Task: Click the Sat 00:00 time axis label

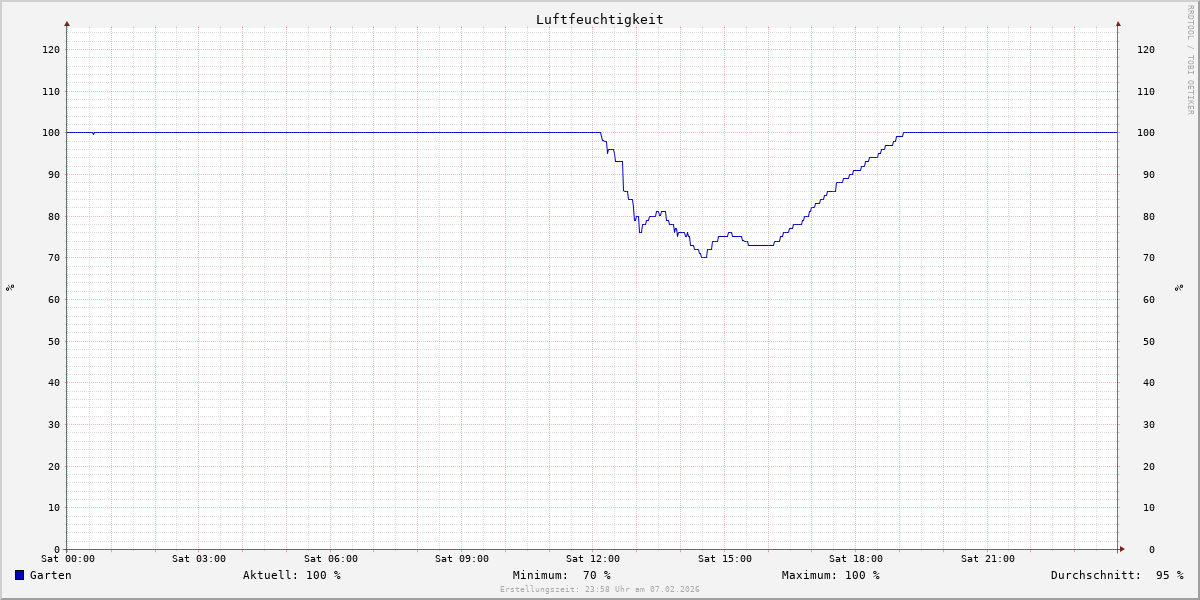Action: (68, 559)
